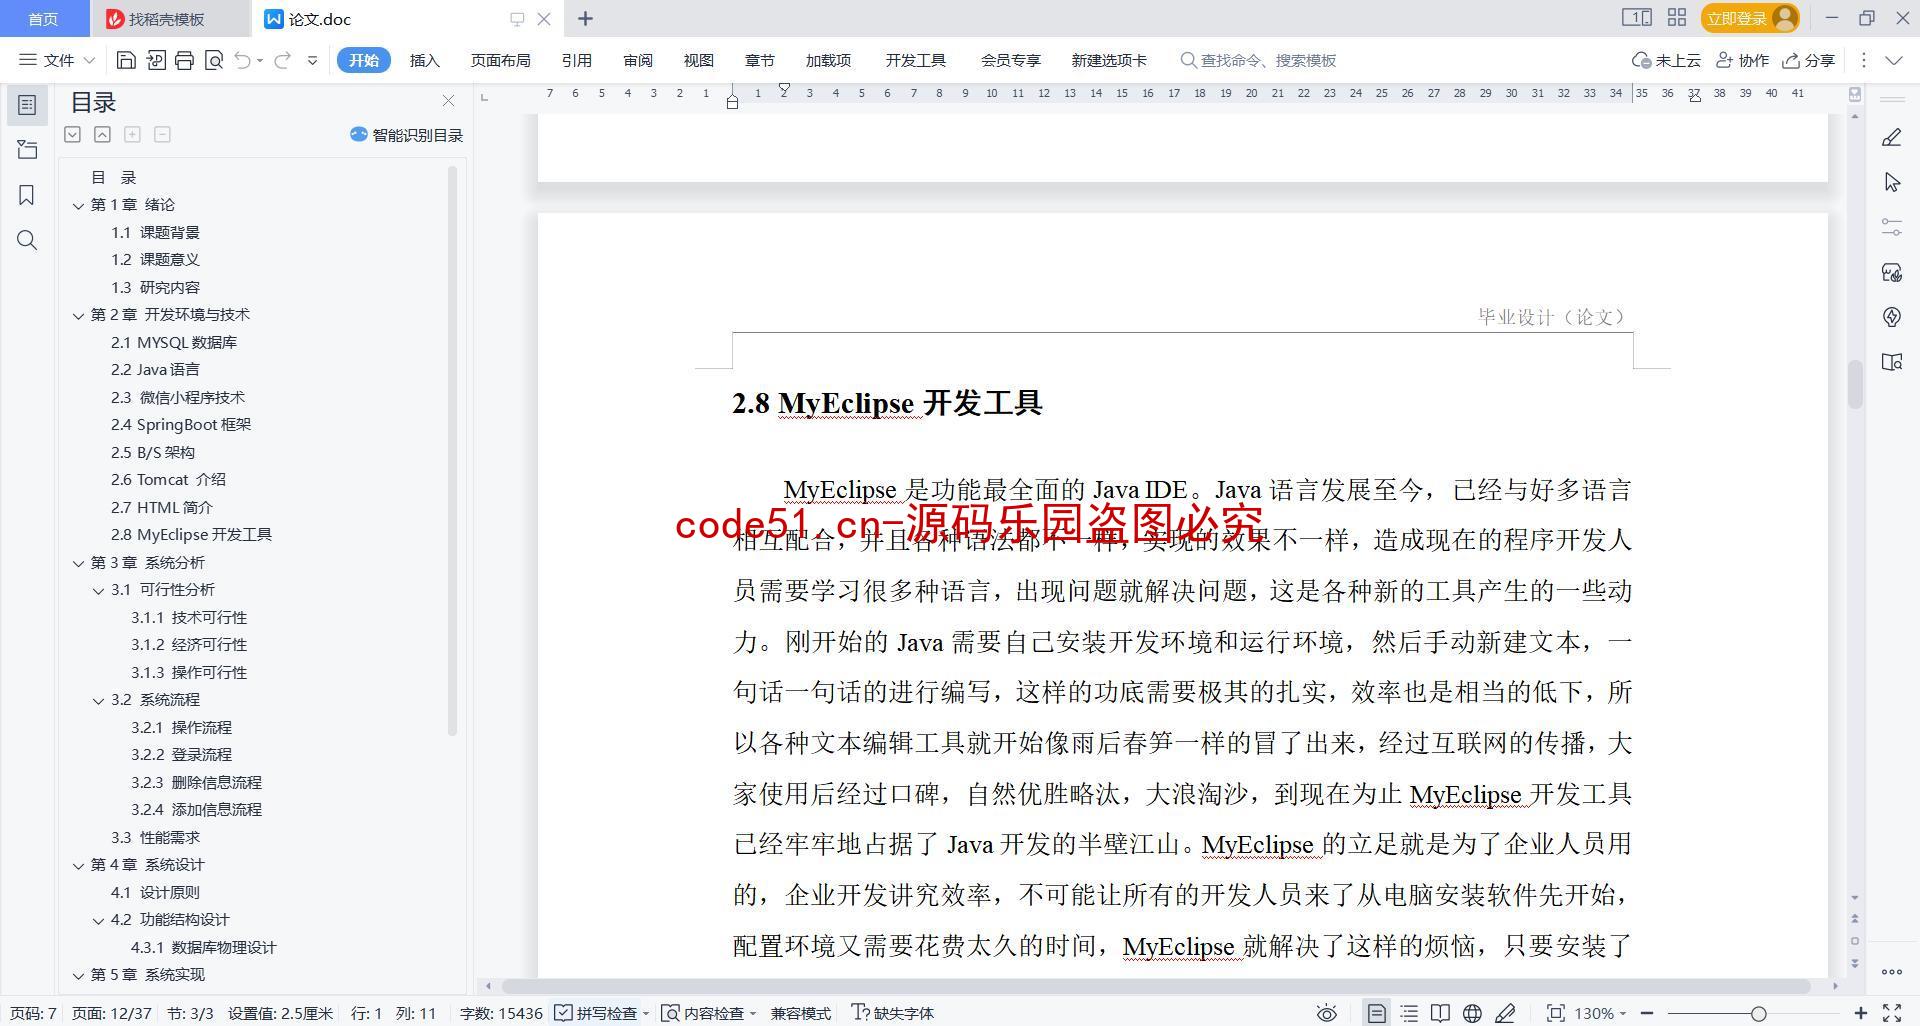Select the 开始 ribbon tab
The image size is (1920, 1026).
(363, 60)
